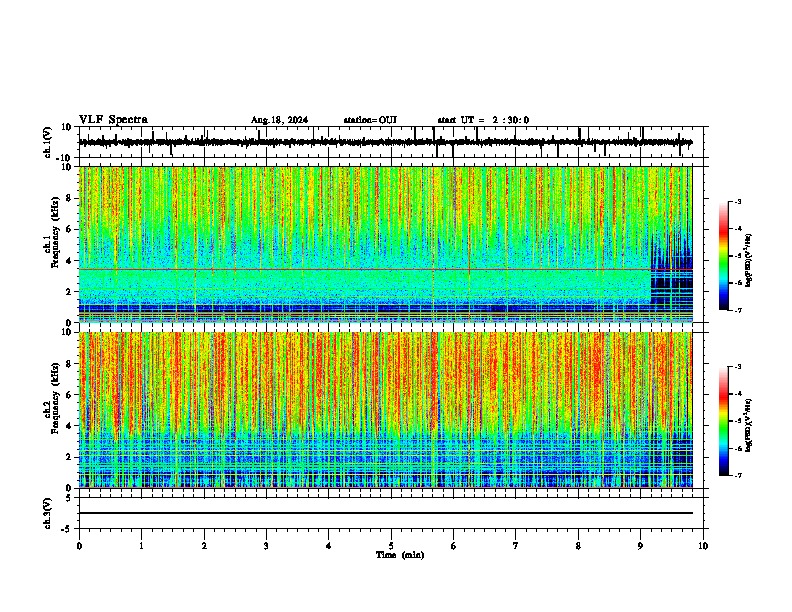This screenshot has width=792, height=612.
Task: Click the "-7" tick on ch.2 colorbar
Action: (x=737, y=475)
